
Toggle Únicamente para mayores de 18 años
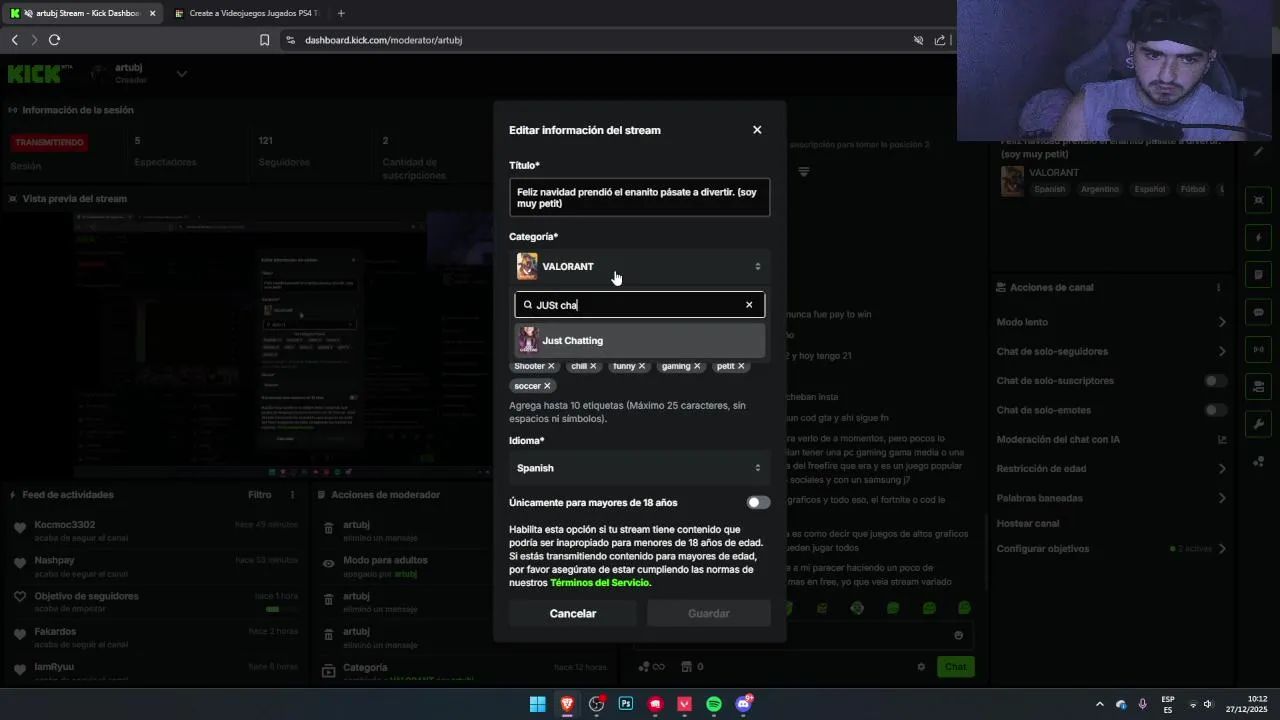758,502
